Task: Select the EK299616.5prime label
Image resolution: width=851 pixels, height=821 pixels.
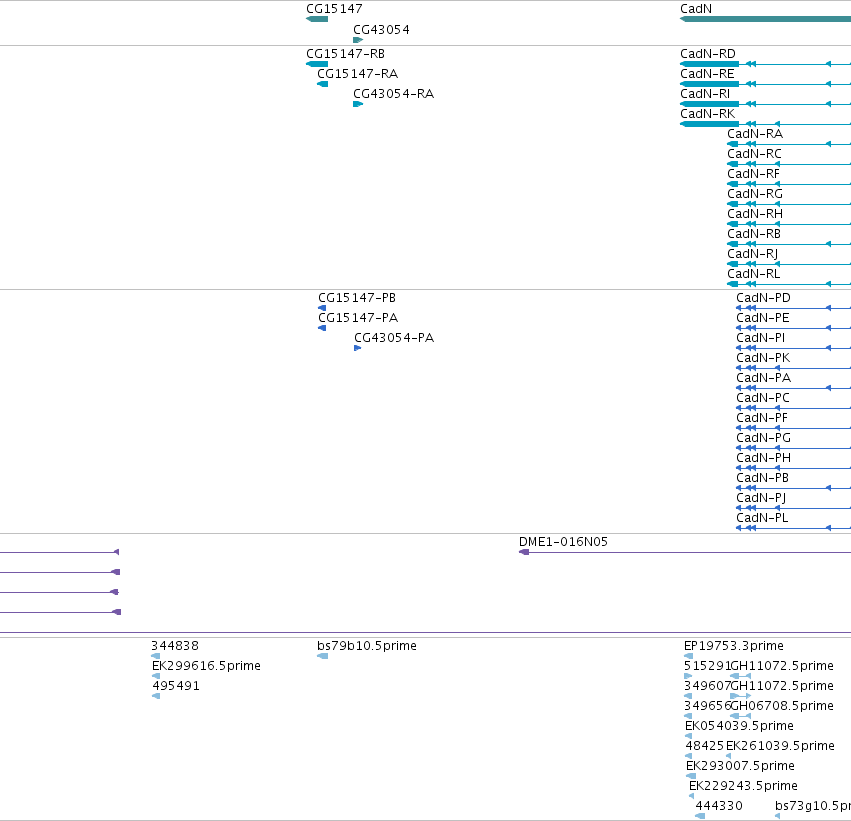Action: 206,666
